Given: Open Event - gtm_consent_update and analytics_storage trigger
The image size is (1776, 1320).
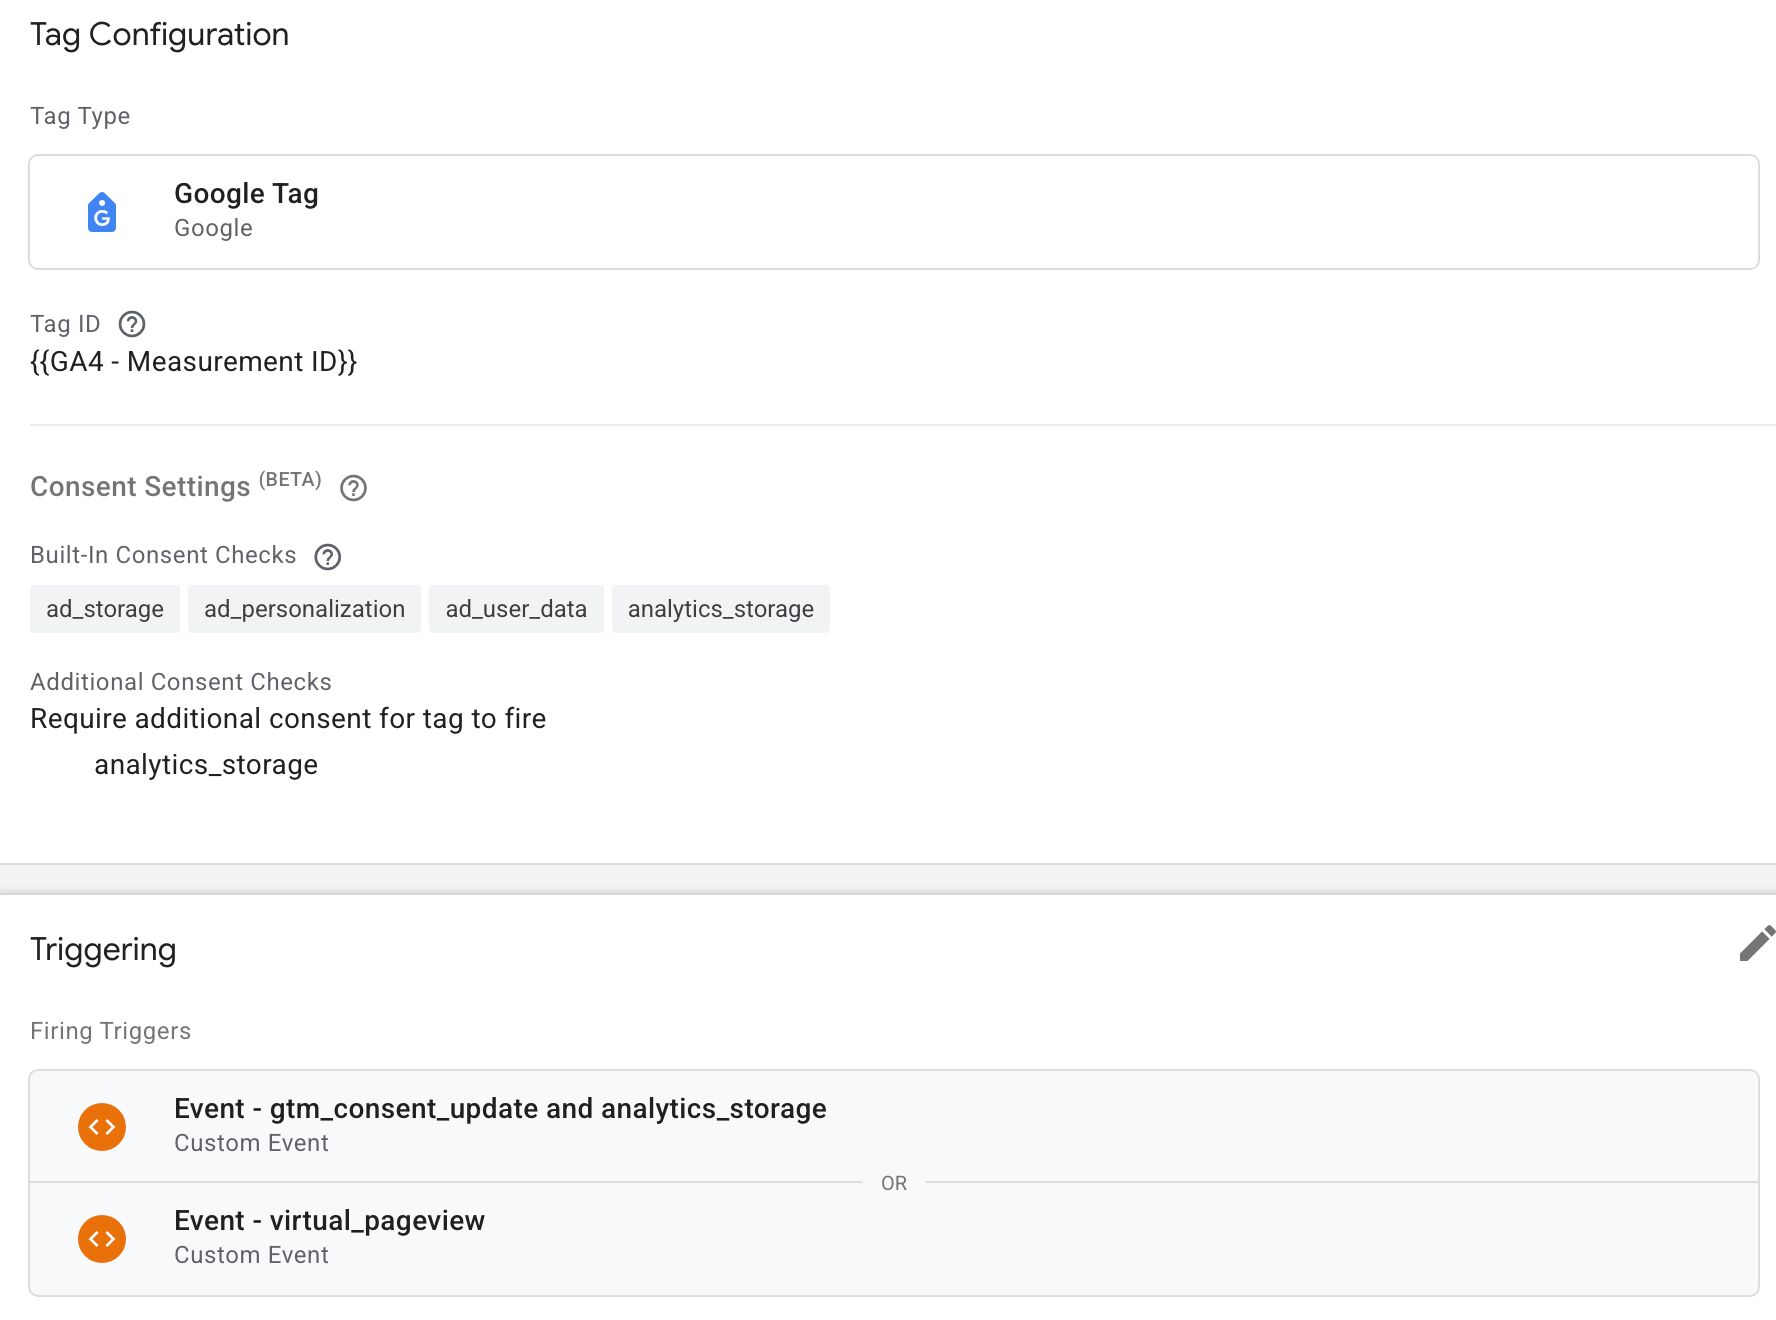Looking at the screenshot, I should pyautogui.click(x=894, y=1126).
